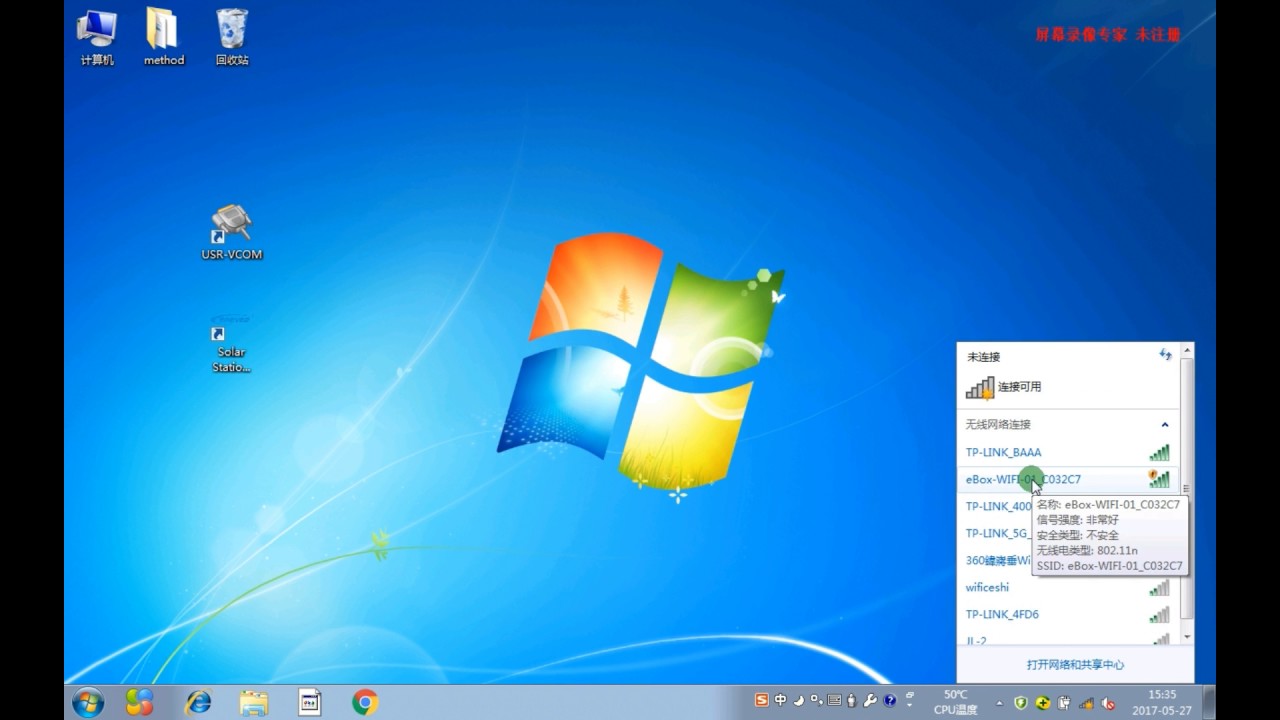Open input method wrench settings icon

pos(870,700)
